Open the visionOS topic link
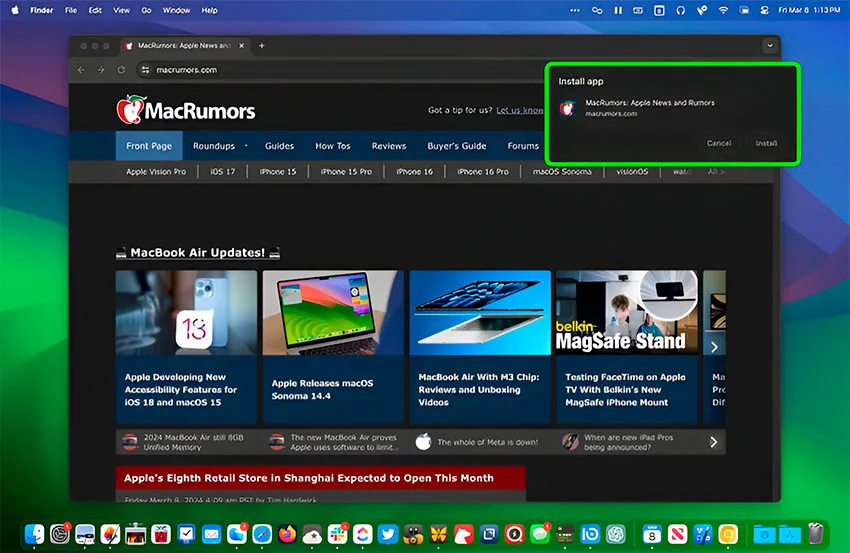 [x=632, y=171]
